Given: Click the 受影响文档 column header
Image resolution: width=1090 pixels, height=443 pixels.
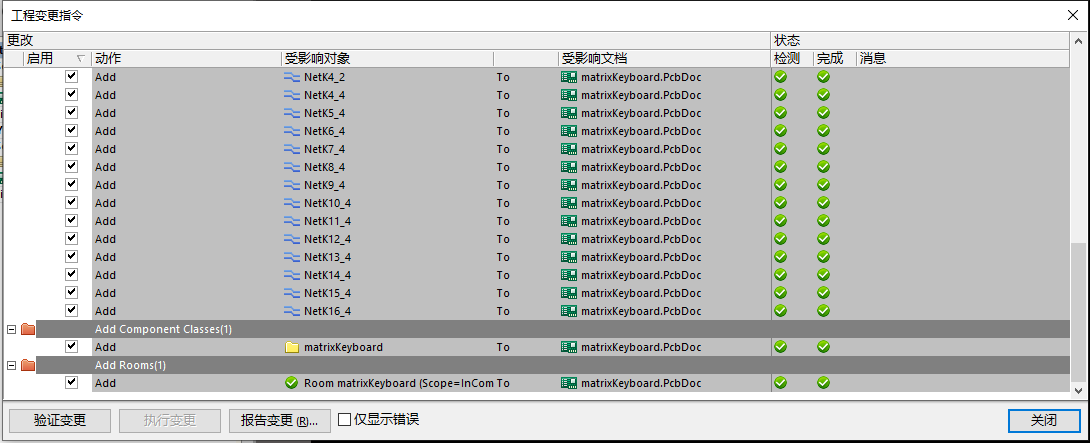Looking at the screenshot, I should (x=660, y=59).
